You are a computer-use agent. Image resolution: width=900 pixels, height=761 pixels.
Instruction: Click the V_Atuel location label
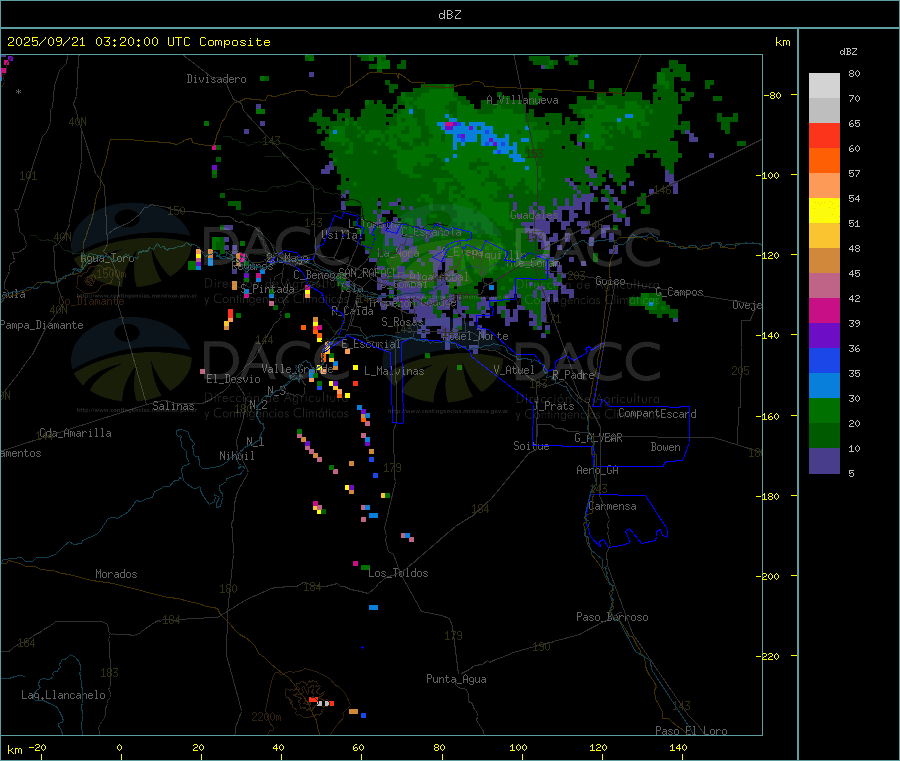[x=514, y=370]
